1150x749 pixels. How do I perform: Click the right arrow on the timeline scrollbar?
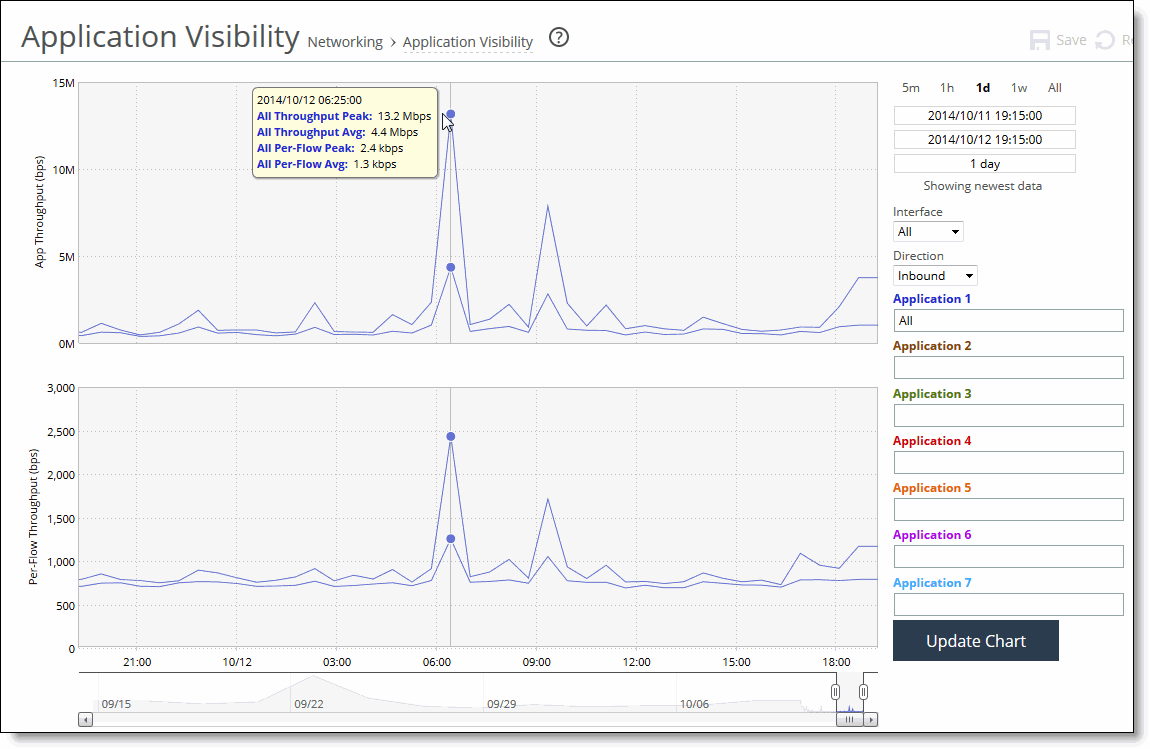tap(871, 719)
